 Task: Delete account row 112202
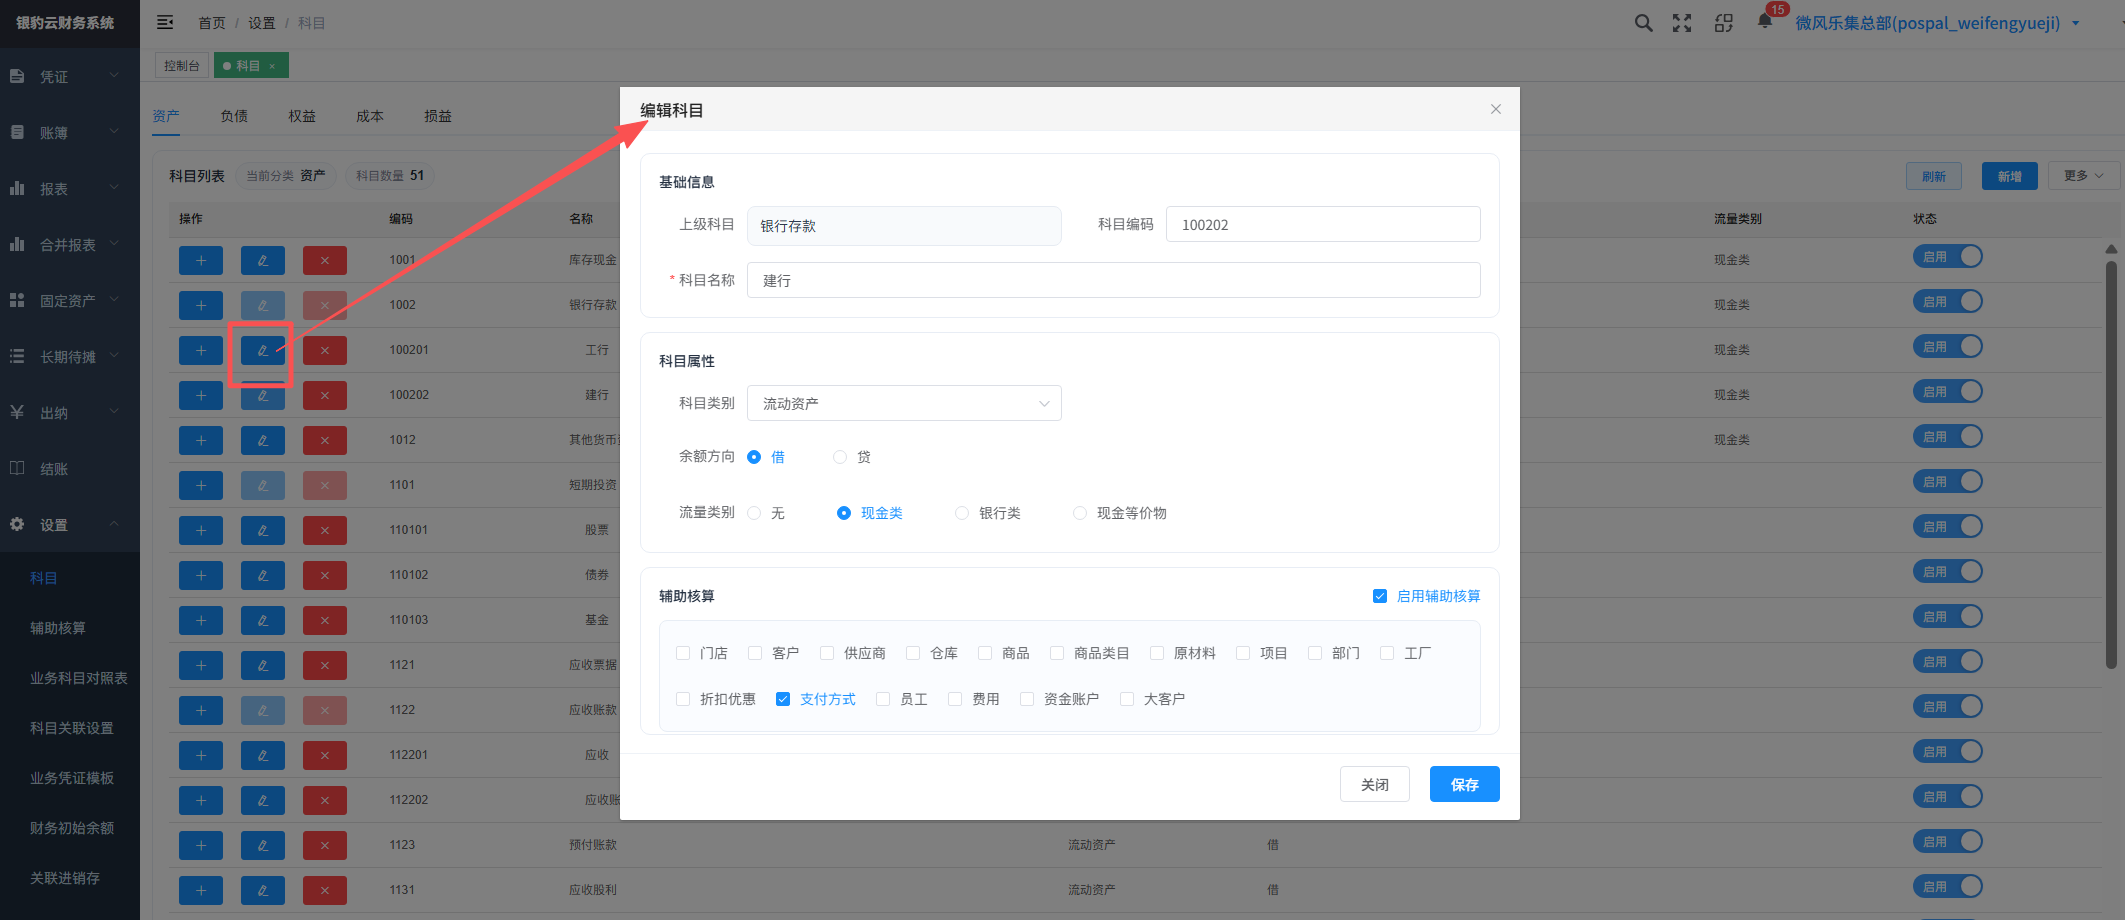click(x=325, y=800)
